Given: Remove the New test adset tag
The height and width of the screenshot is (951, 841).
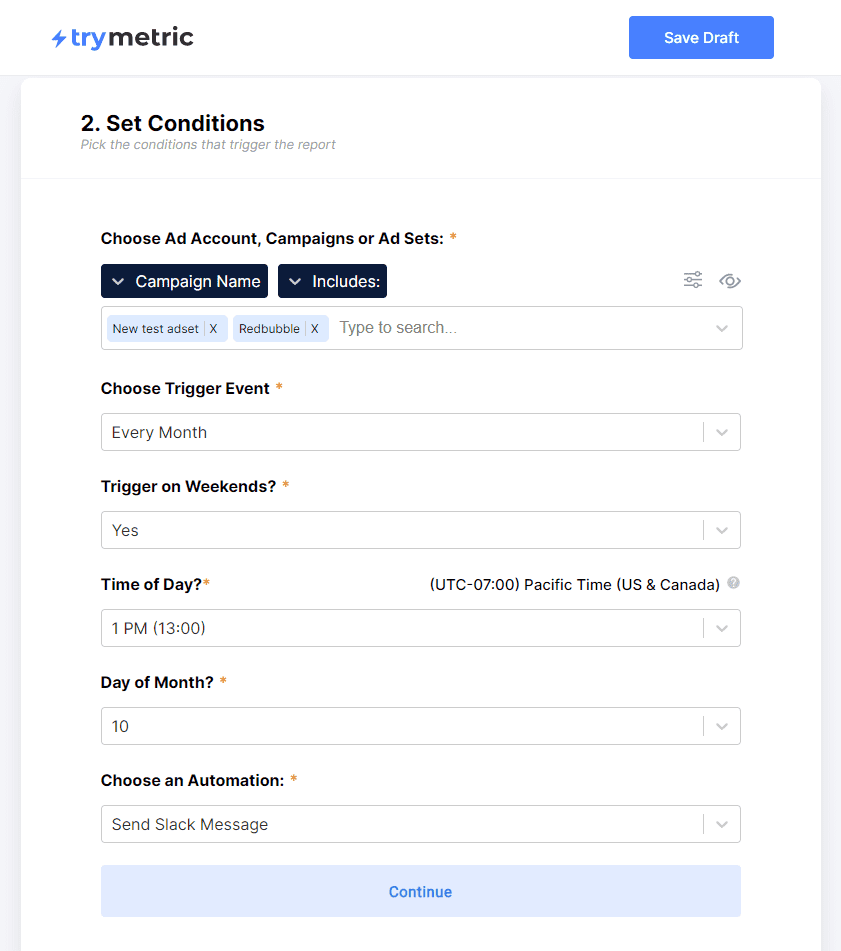Looking at the screenshot, I should pyautogui.click(x=213, y=329).
